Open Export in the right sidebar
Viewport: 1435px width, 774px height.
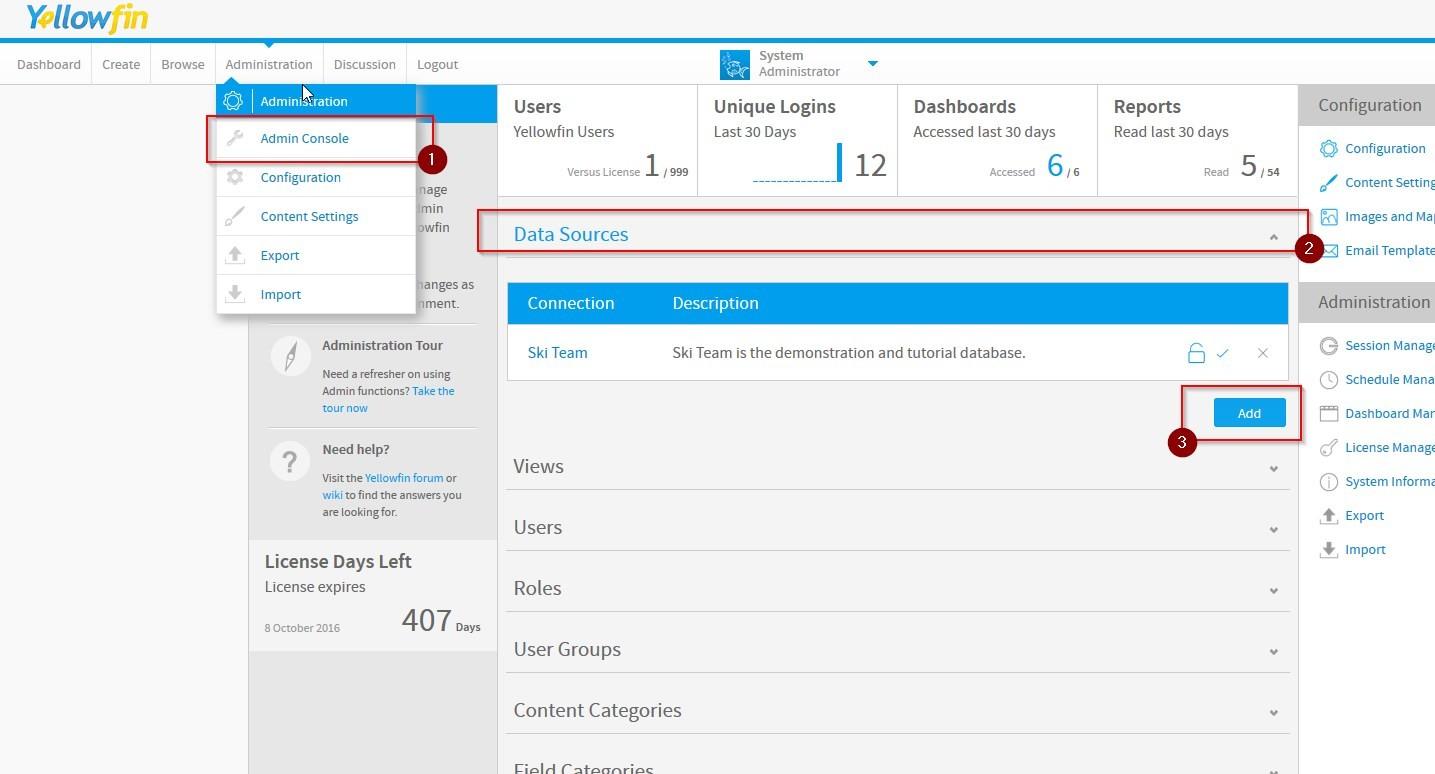coord(1364,515)
